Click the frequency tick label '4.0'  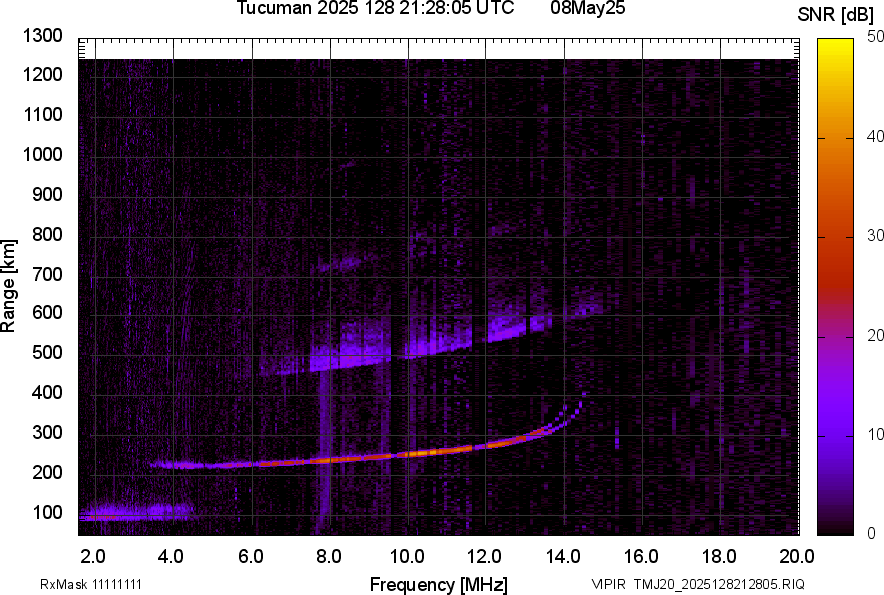point(171,557)
